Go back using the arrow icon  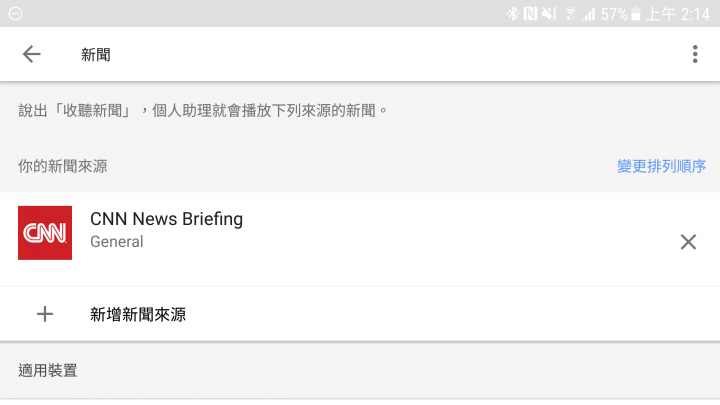[32, 54]
